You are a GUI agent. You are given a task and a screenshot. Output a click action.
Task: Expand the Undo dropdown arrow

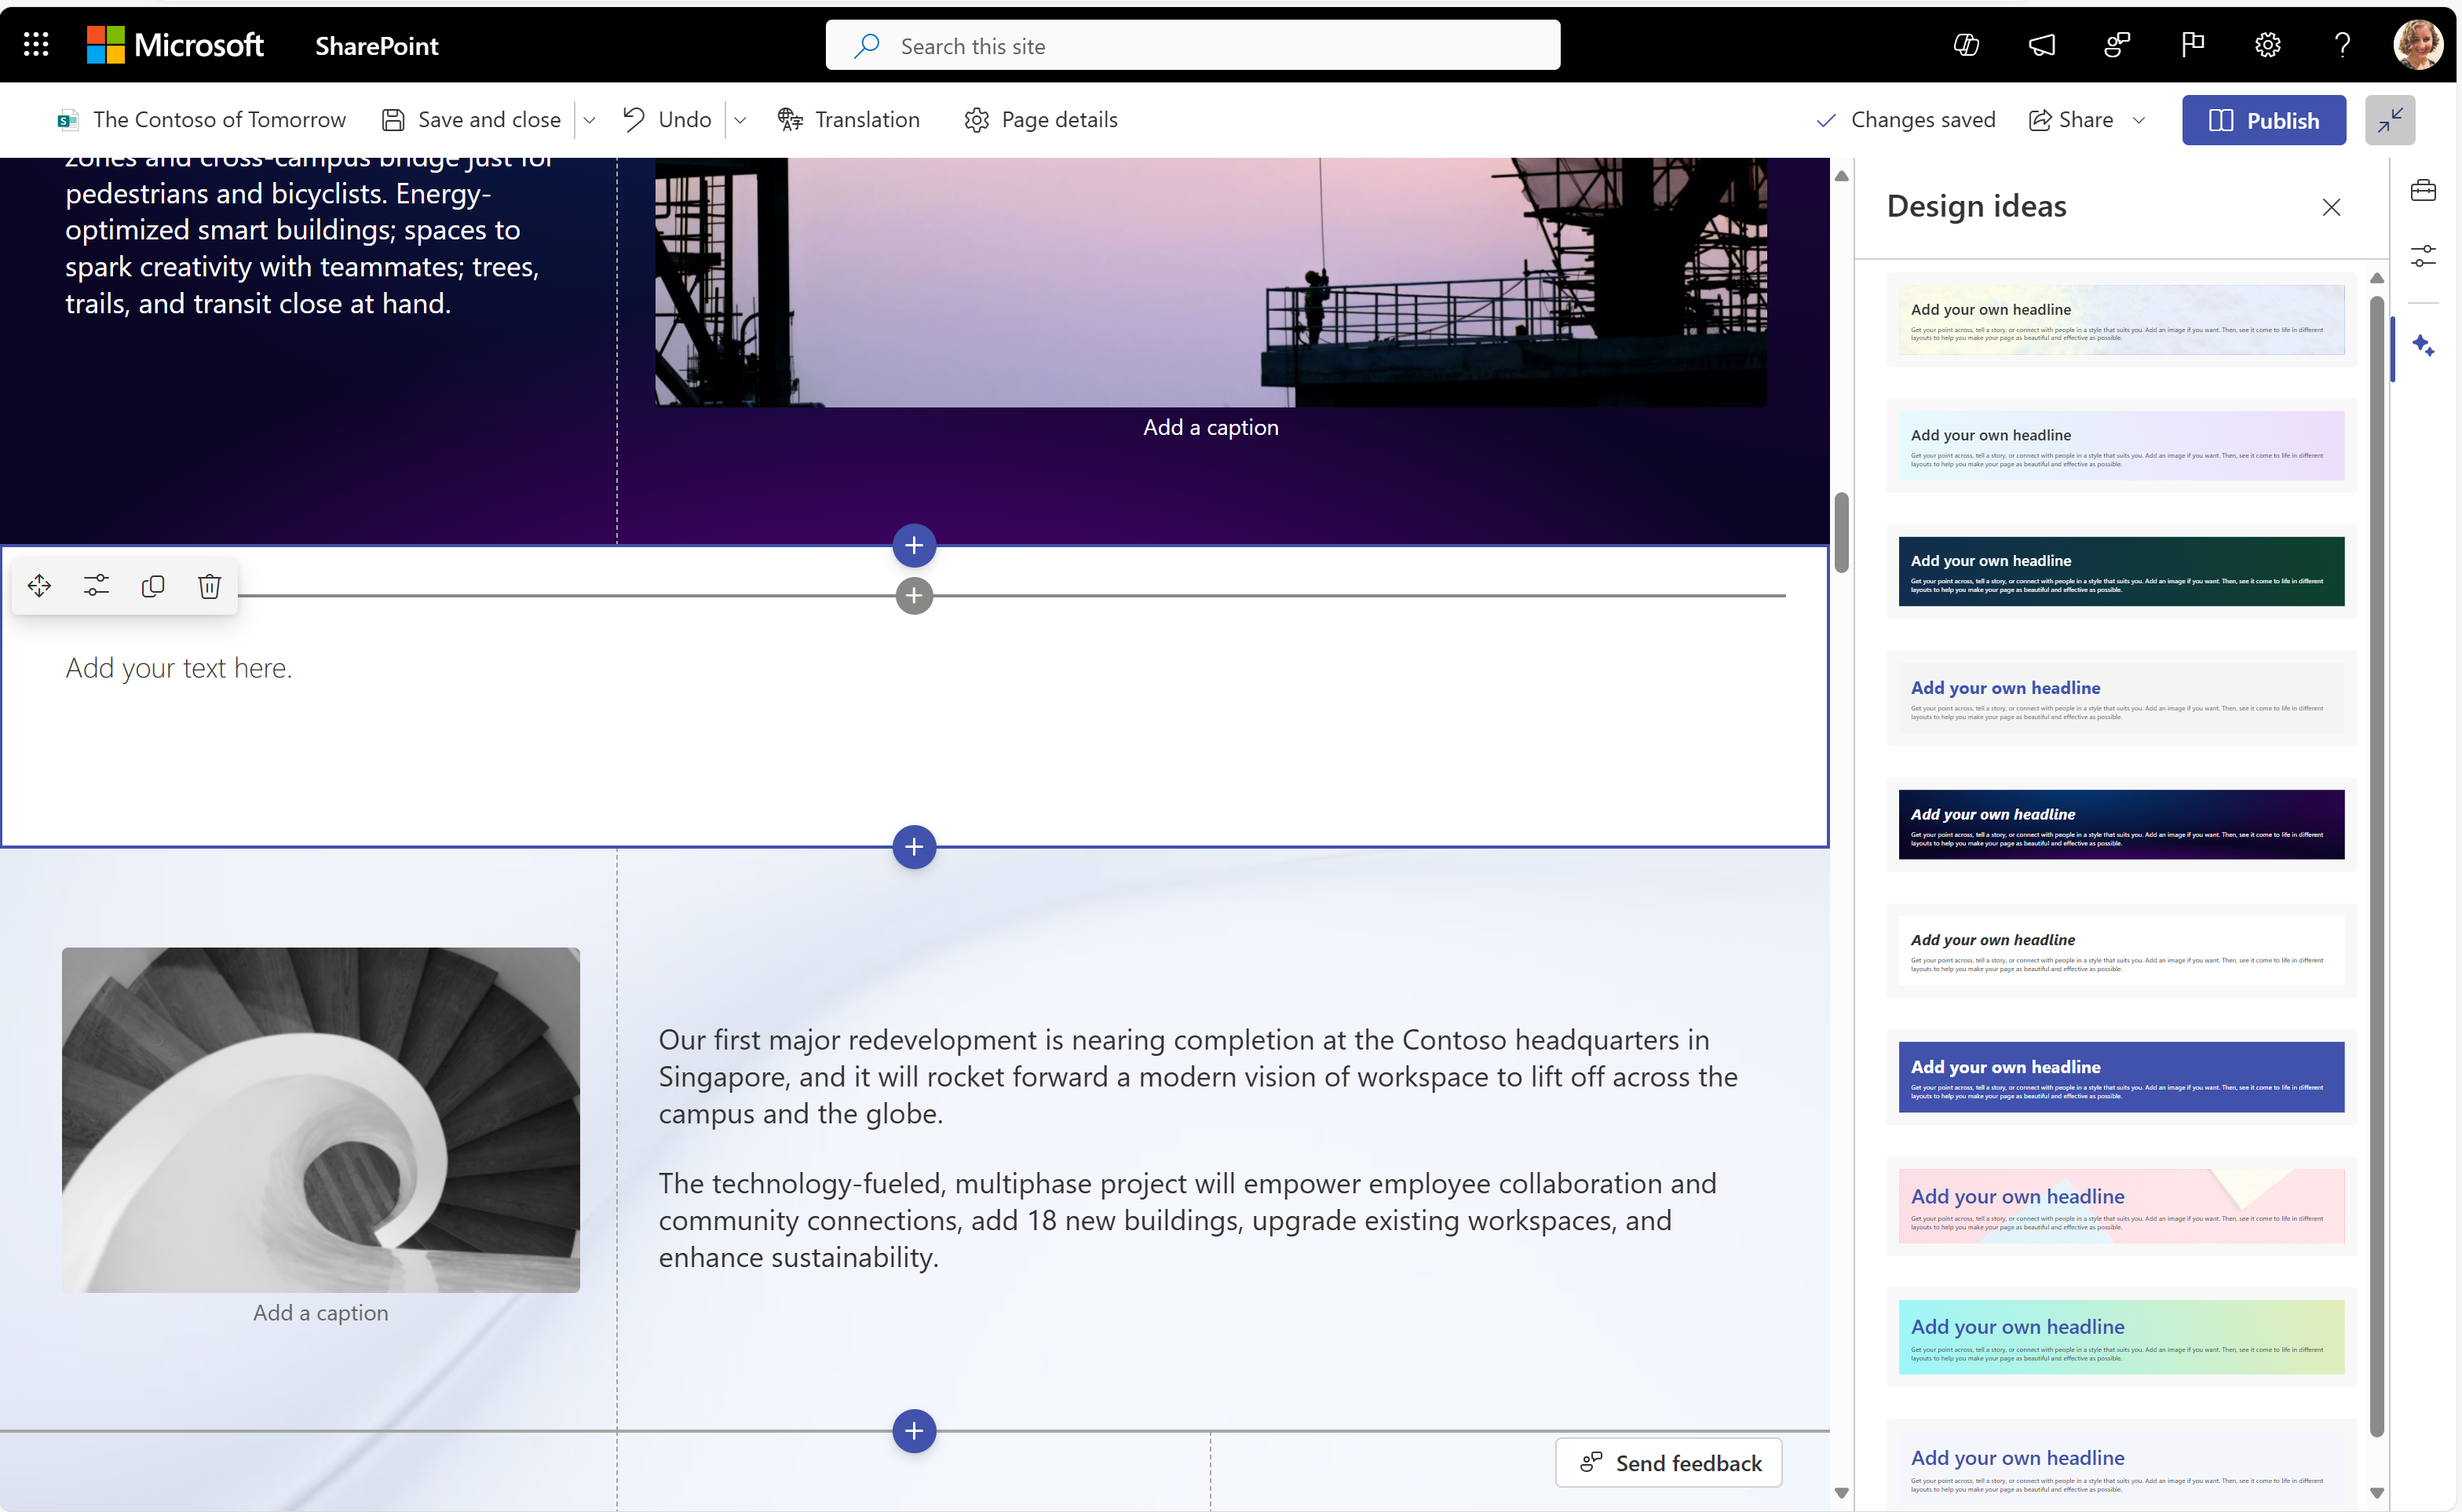[740, 119]
